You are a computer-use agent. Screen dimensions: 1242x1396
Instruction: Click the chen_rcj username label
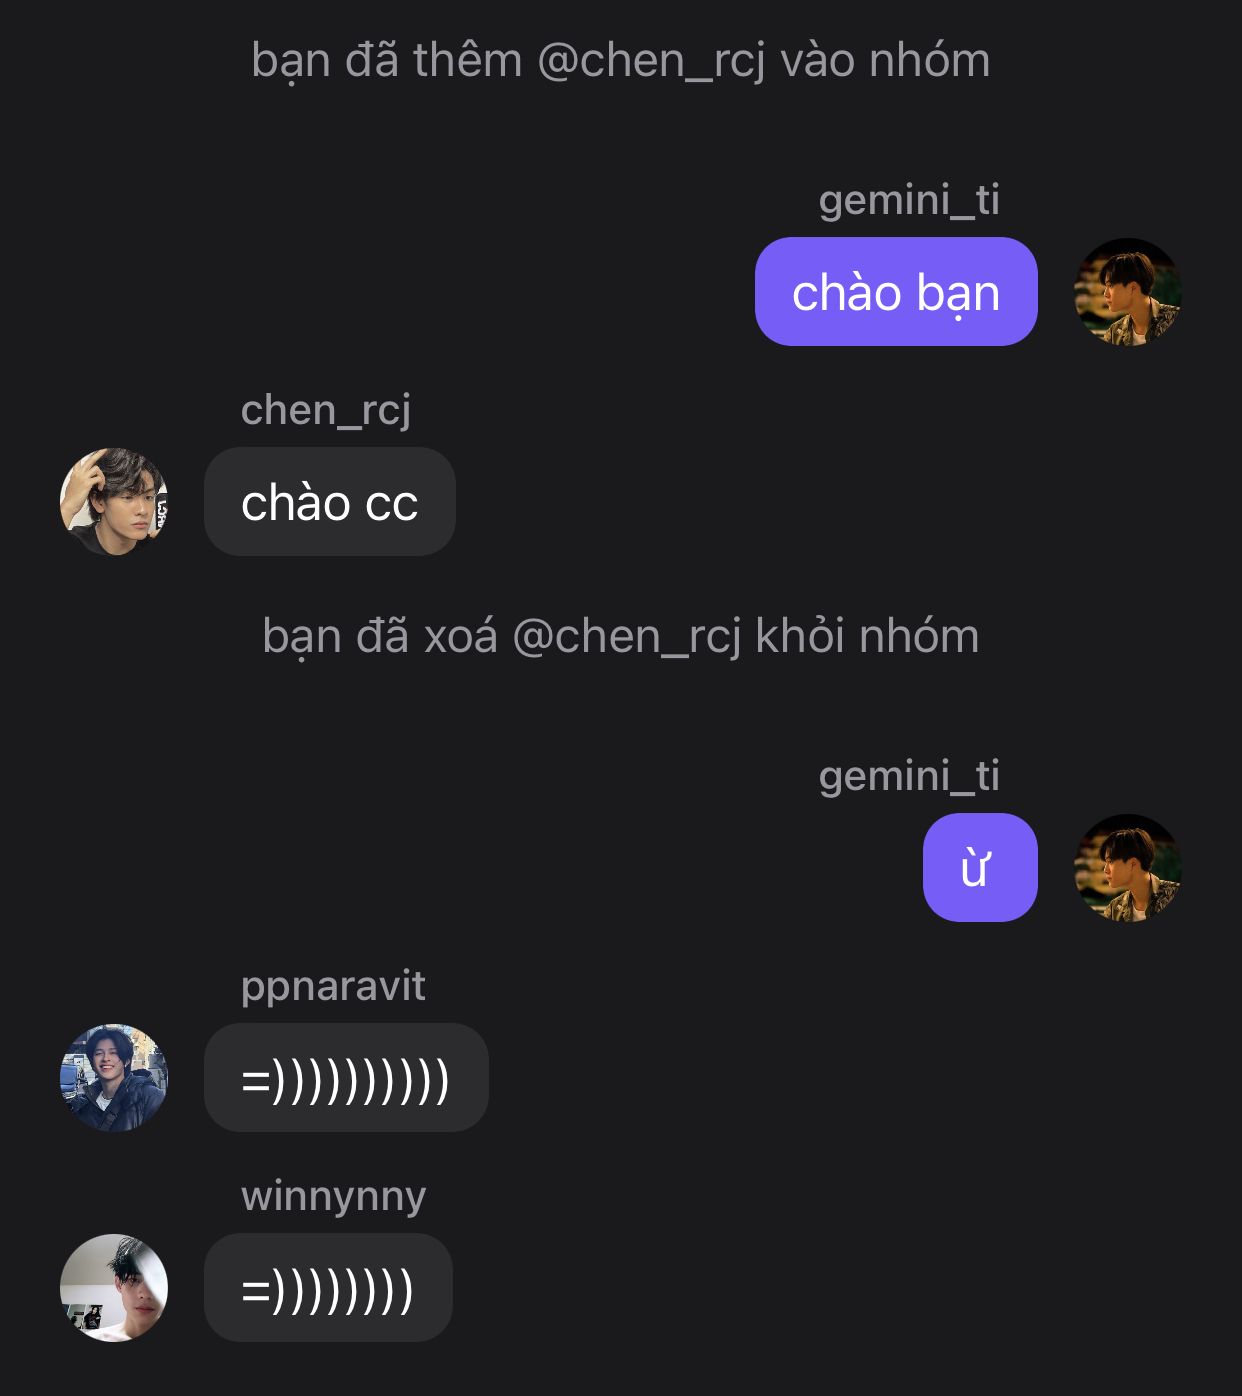tap(326, 411)
